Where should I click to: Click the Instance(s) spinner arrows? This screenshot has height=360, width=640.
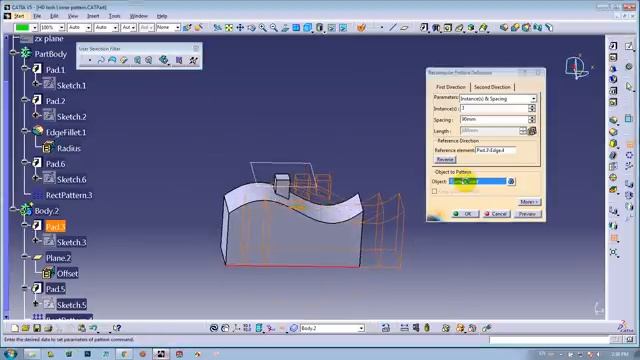click(531, 108)
